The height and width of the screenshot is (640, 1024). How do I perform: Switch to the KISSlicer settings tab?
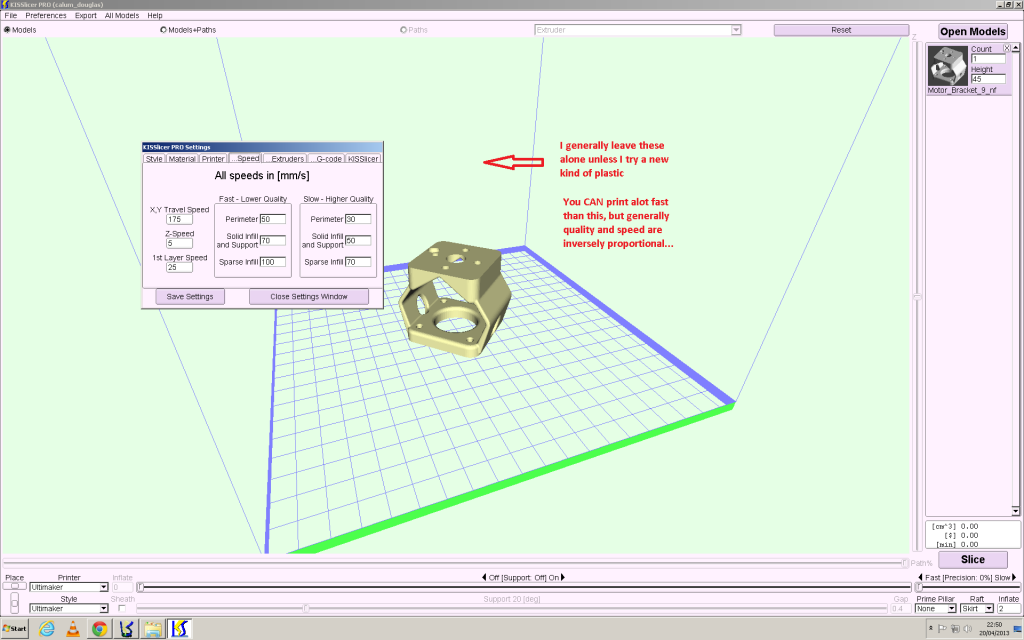(363, 159)
